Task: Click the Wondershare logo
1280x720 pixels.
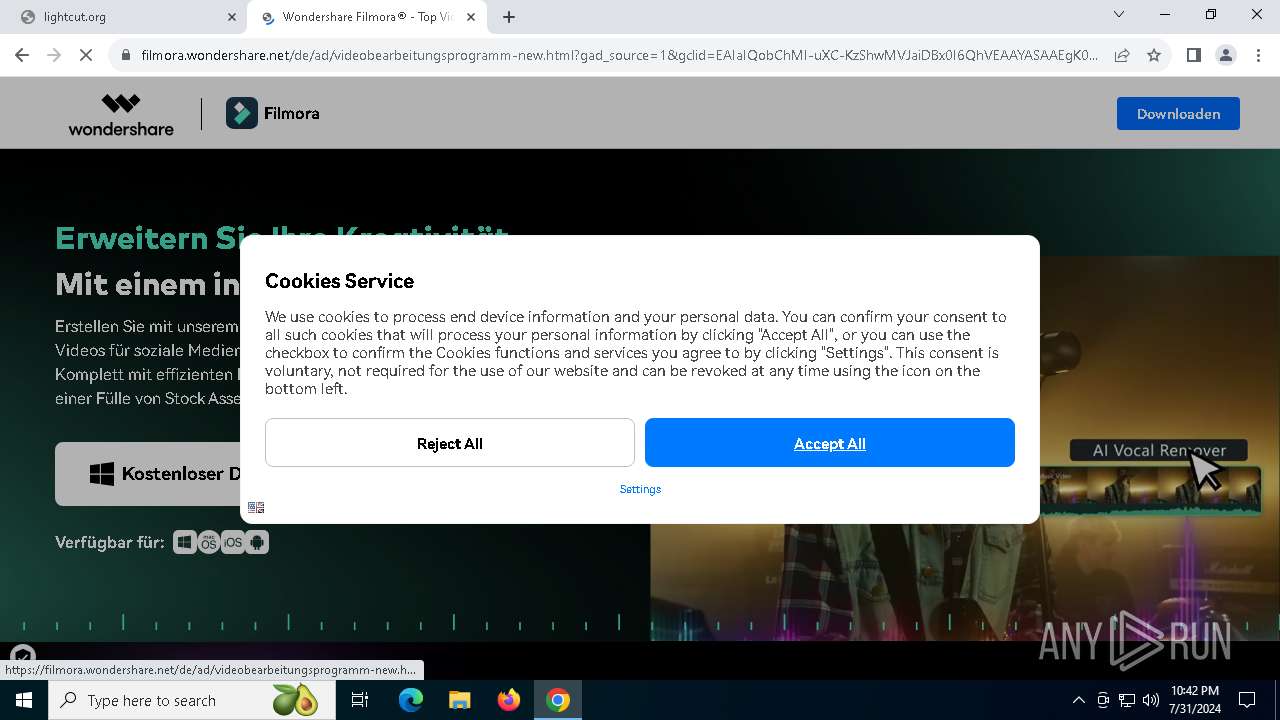Action: click(x=121, y=114)
